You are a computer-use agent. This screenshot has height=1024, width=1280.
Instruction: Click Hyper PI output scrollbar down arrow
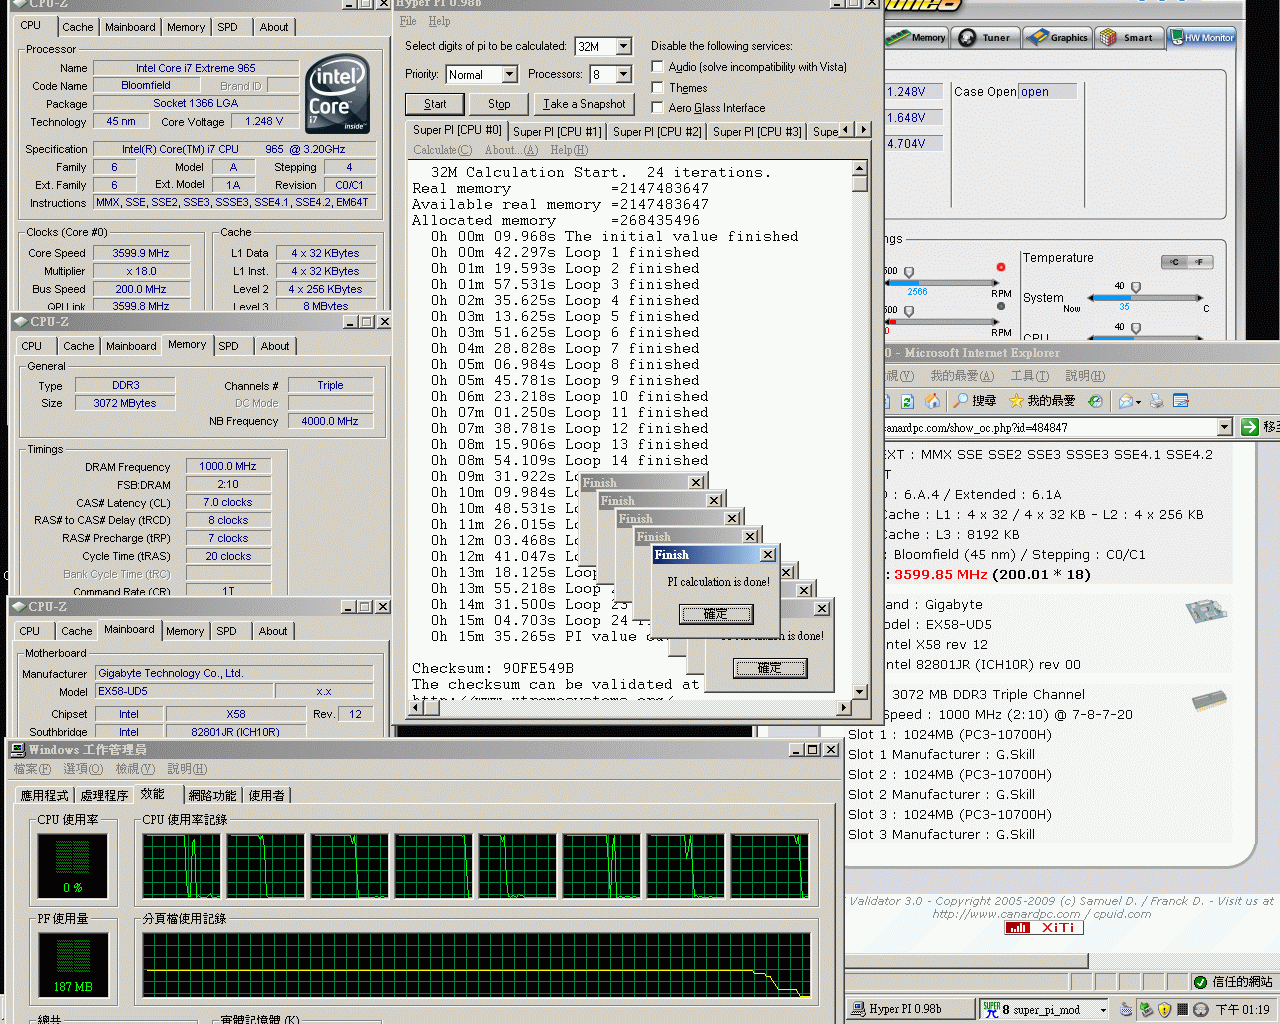point(859,691)
